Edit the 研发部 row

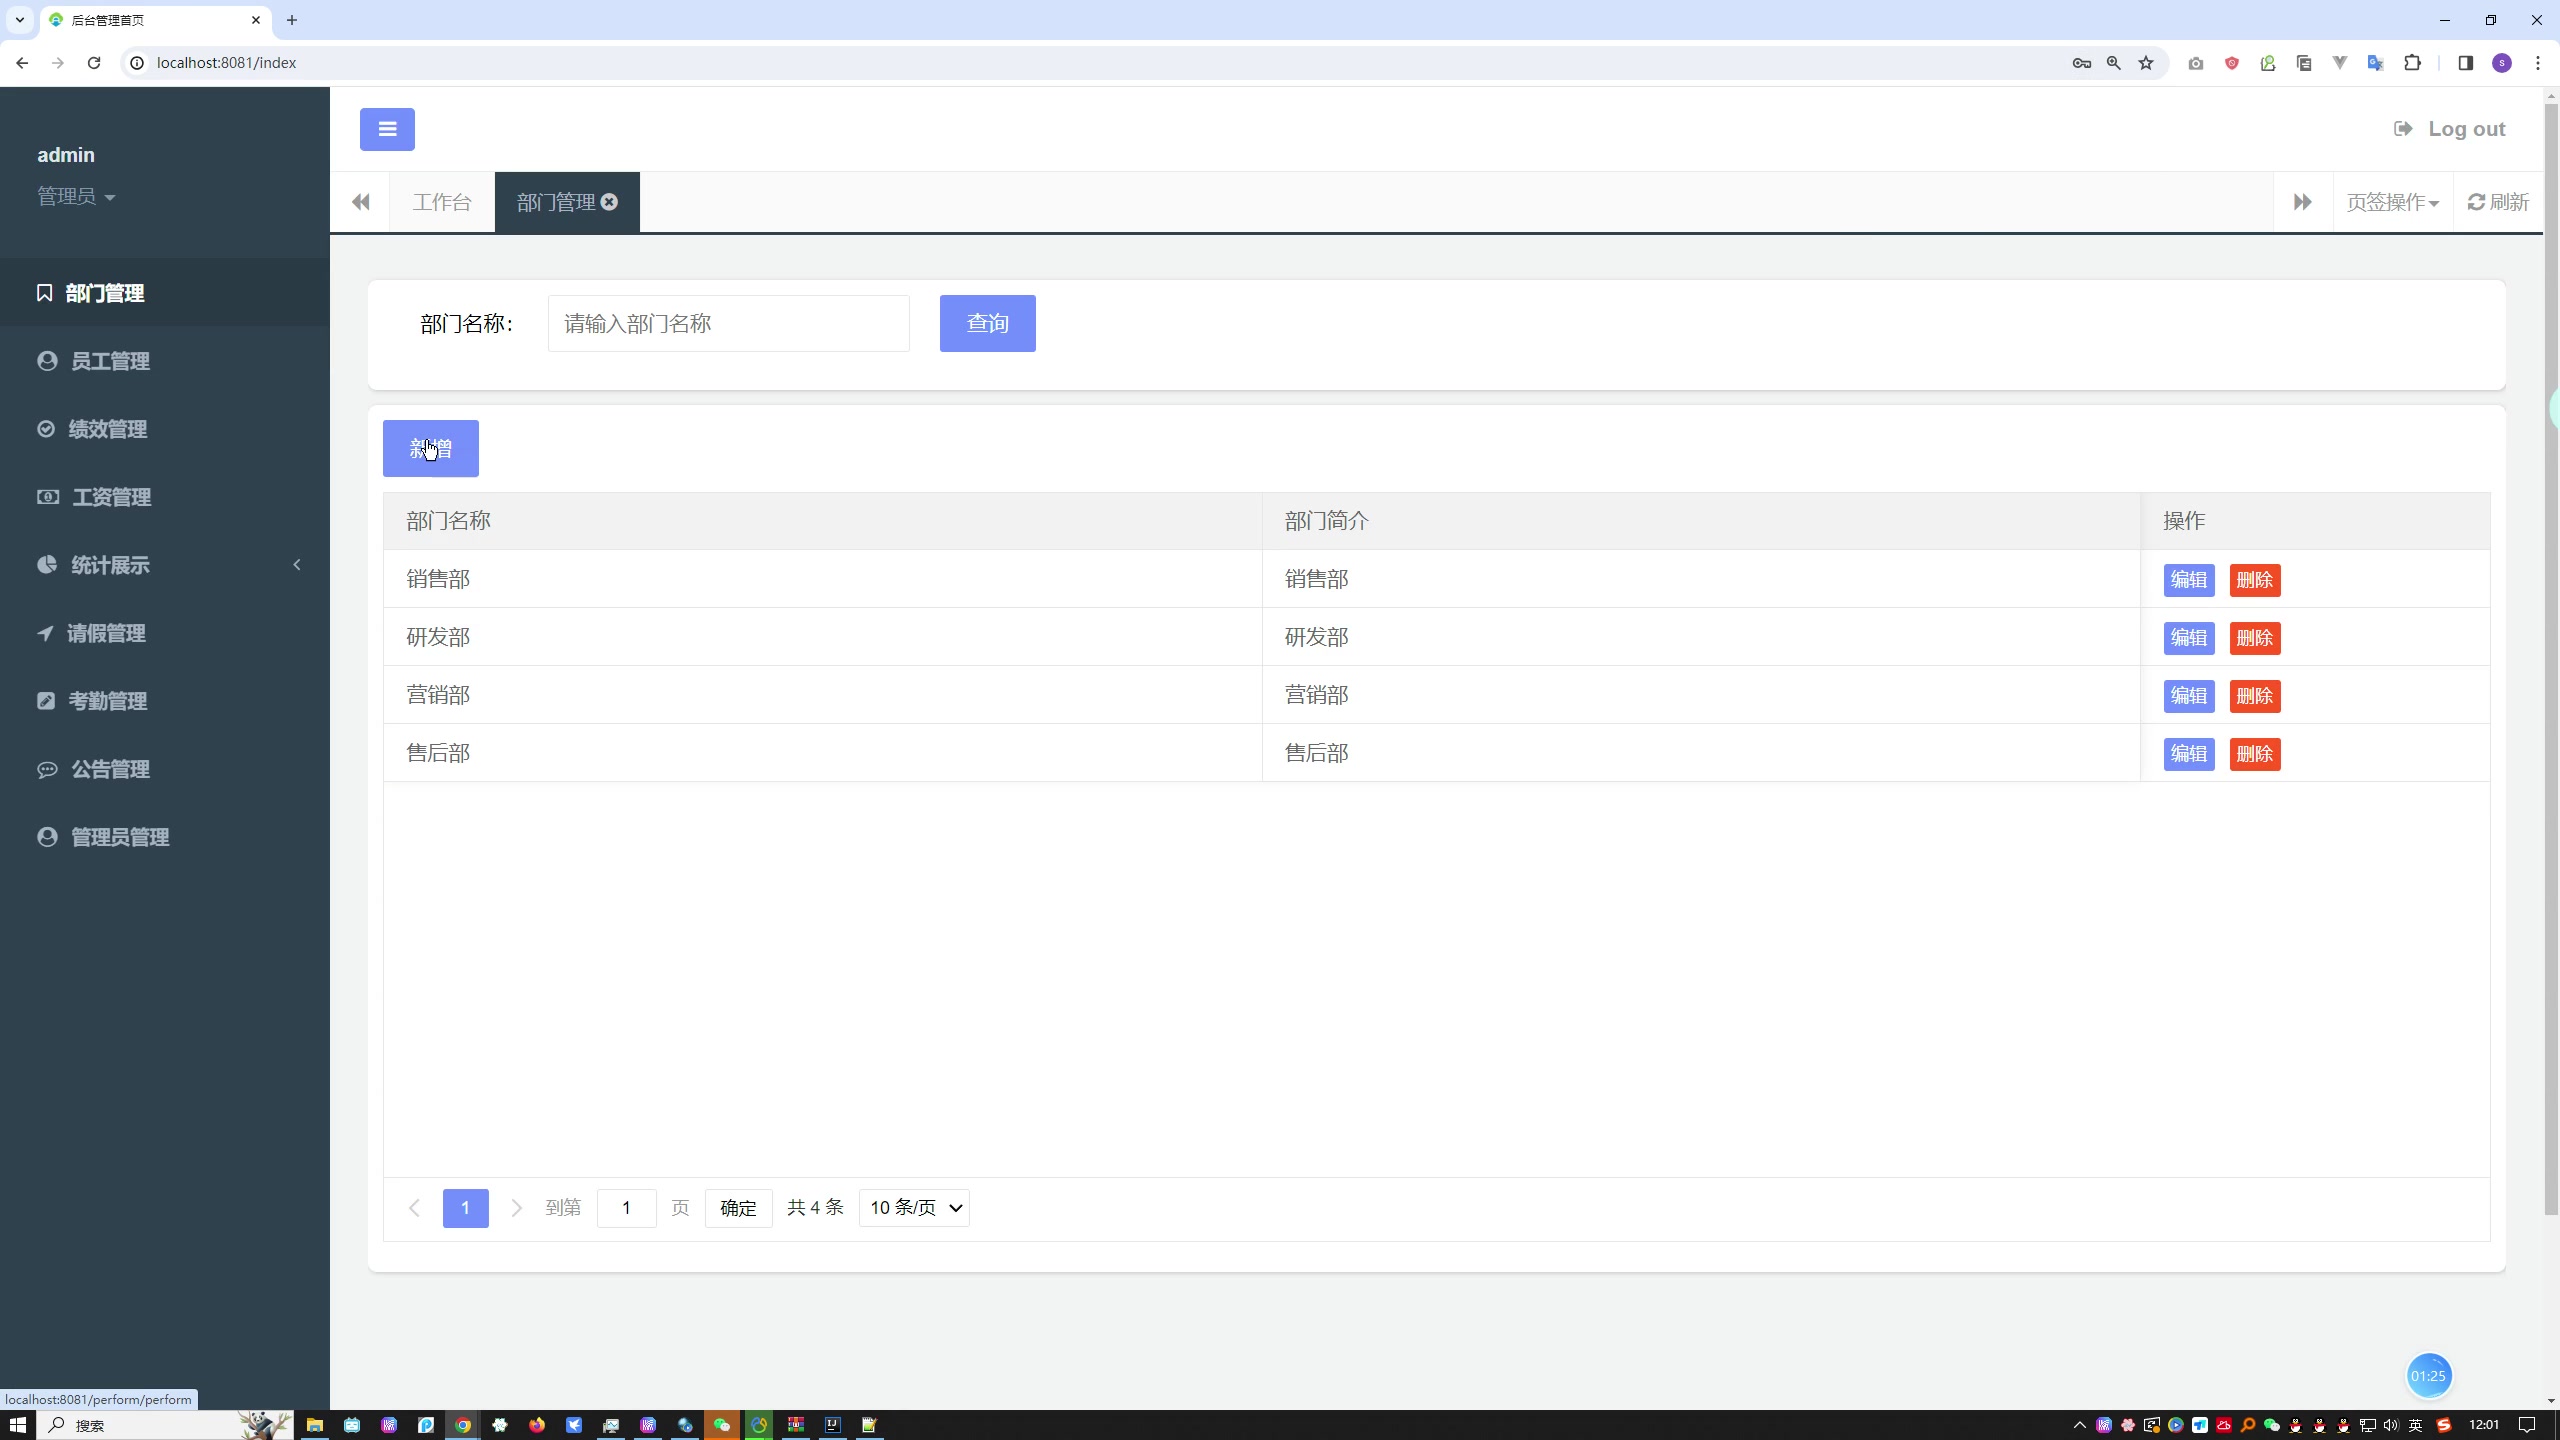(2189, 638)
